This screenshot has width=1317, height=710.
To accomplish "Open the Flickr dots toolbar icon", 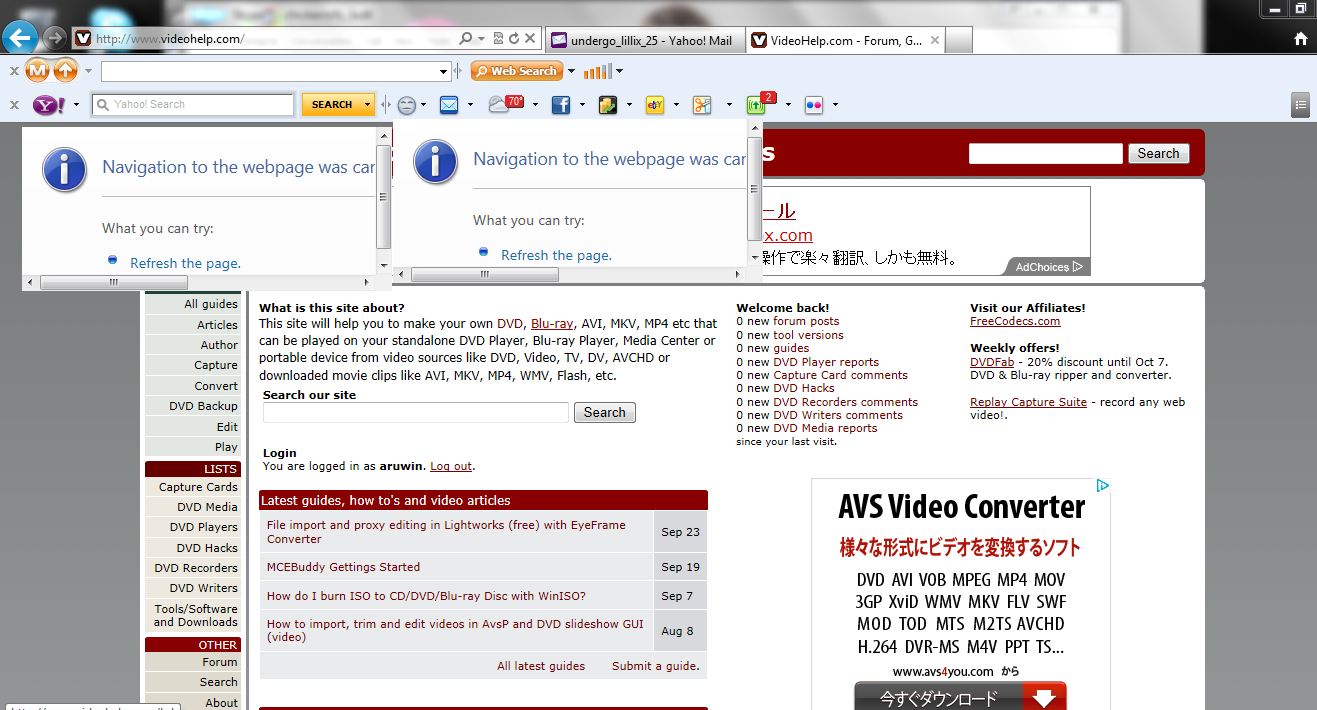I will (814, 104).
